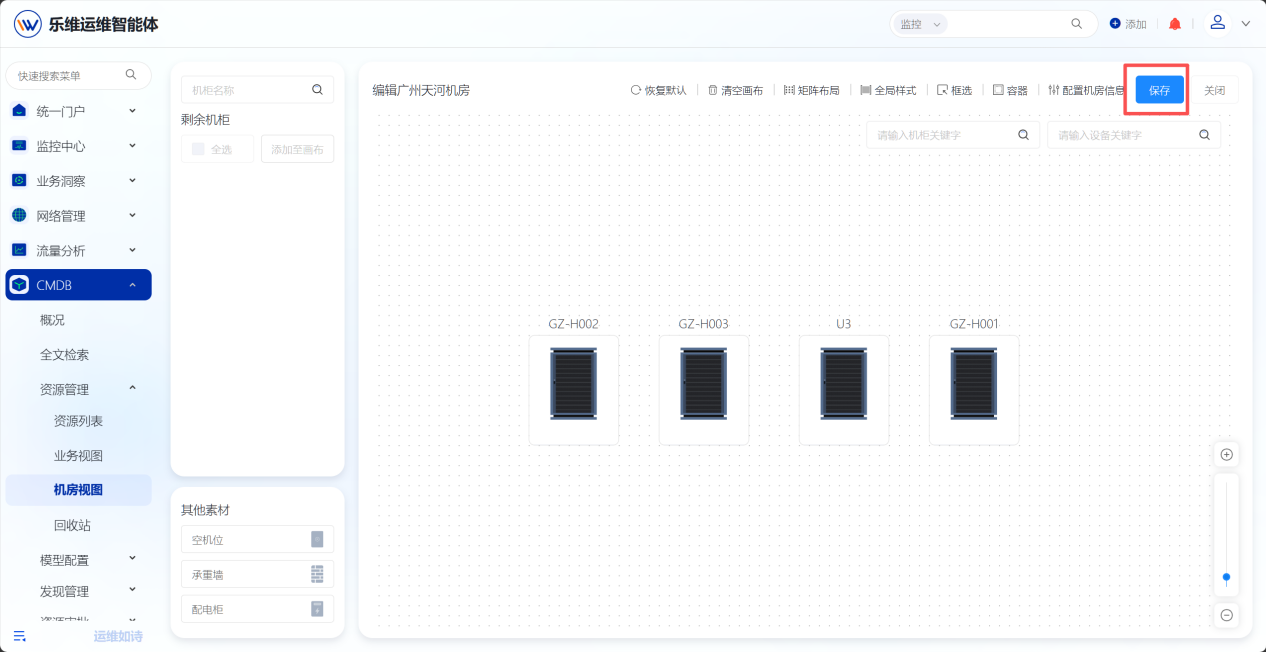Select the 空机位 material icon
The height and width of the screenshot is (652, 1266).
click(317, 540)
